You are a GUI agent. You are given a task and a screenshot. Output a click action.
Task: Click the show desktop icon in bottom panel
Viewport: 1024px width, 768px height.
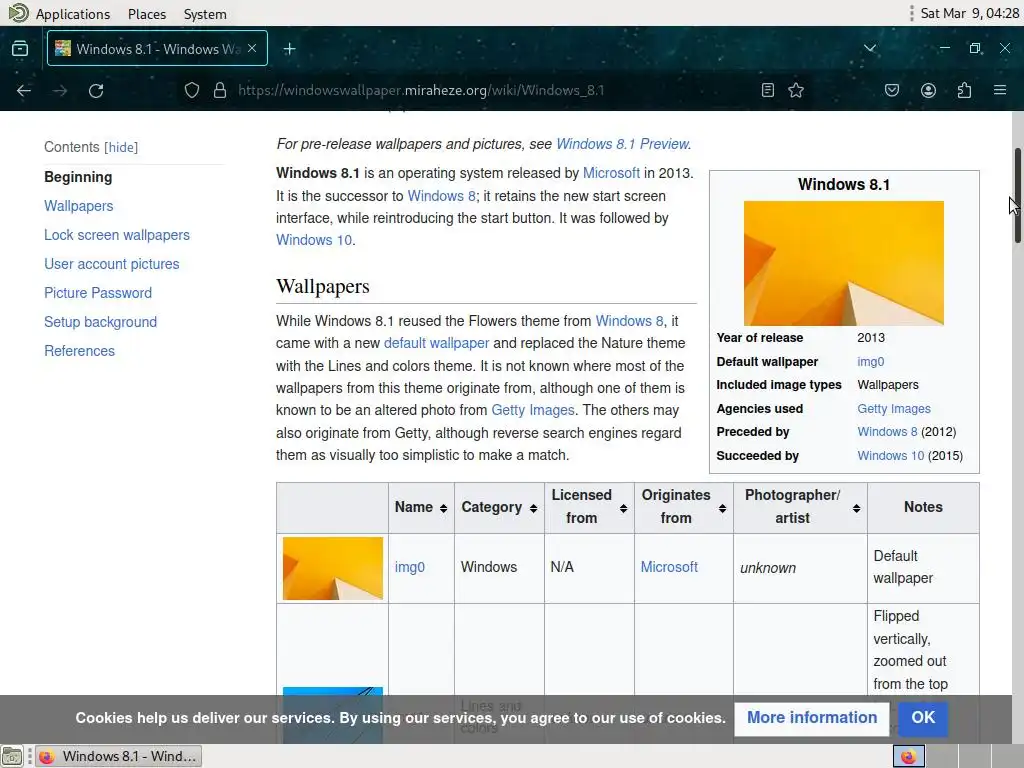(12, 756)
